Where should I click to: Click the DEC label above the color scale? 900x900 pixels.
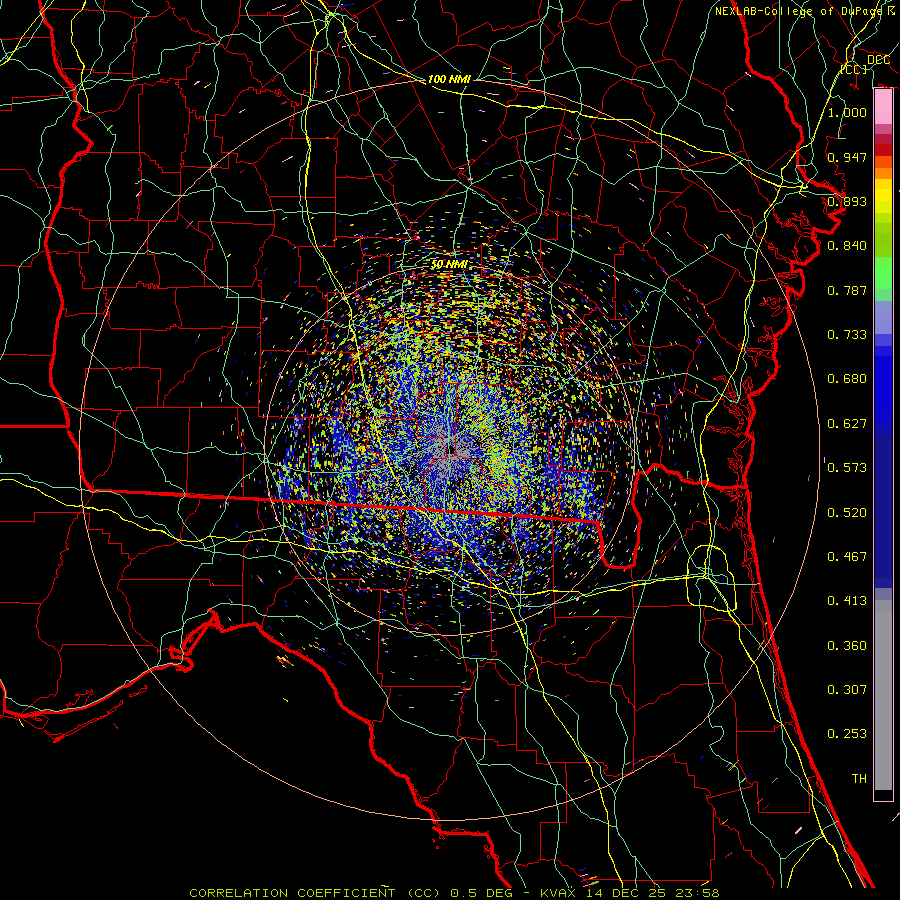pyautogui.click(x=878, y=59)
